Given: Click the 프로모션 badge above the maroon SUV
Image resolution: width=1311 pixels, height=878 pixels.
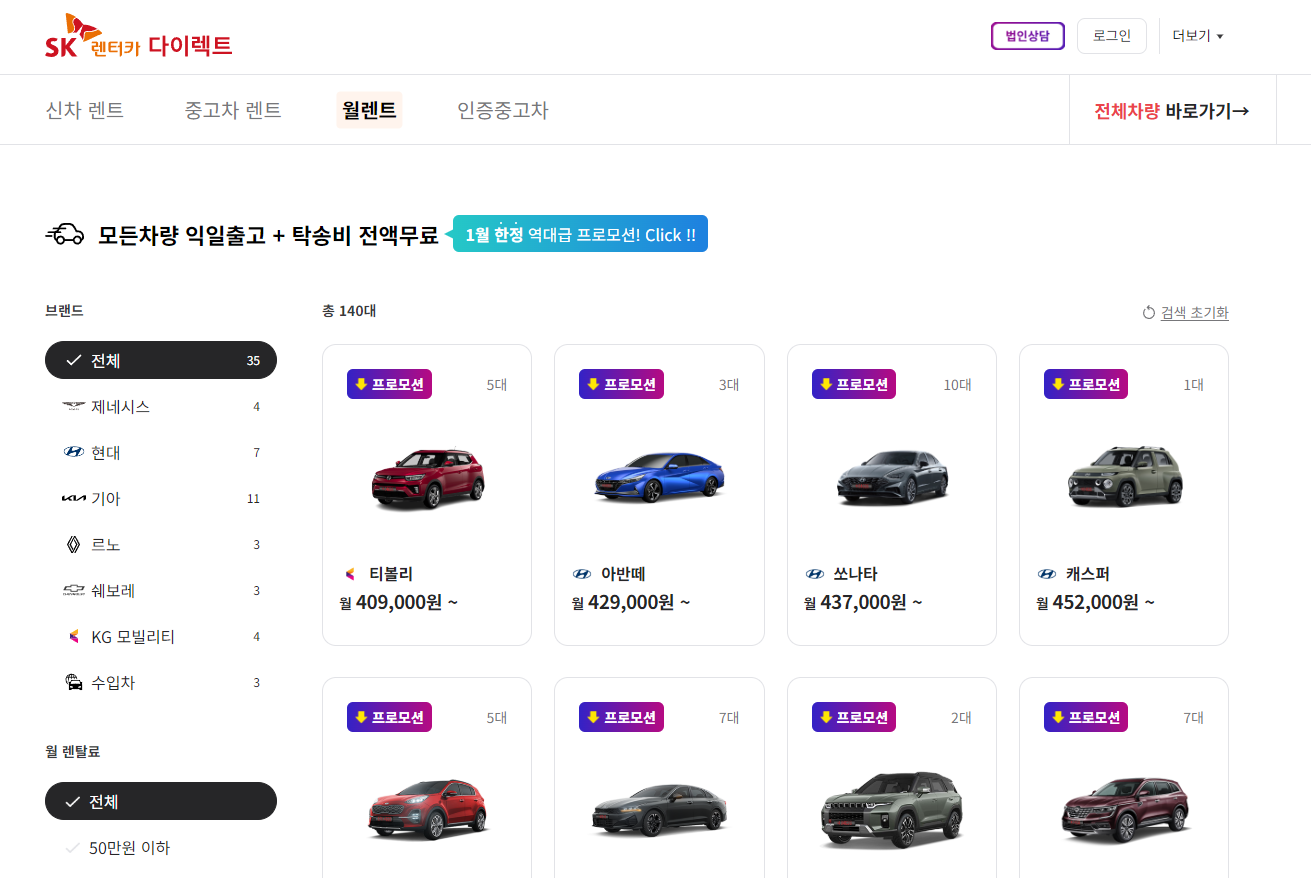Looking at the screenshot, I should coord(1086,717).
